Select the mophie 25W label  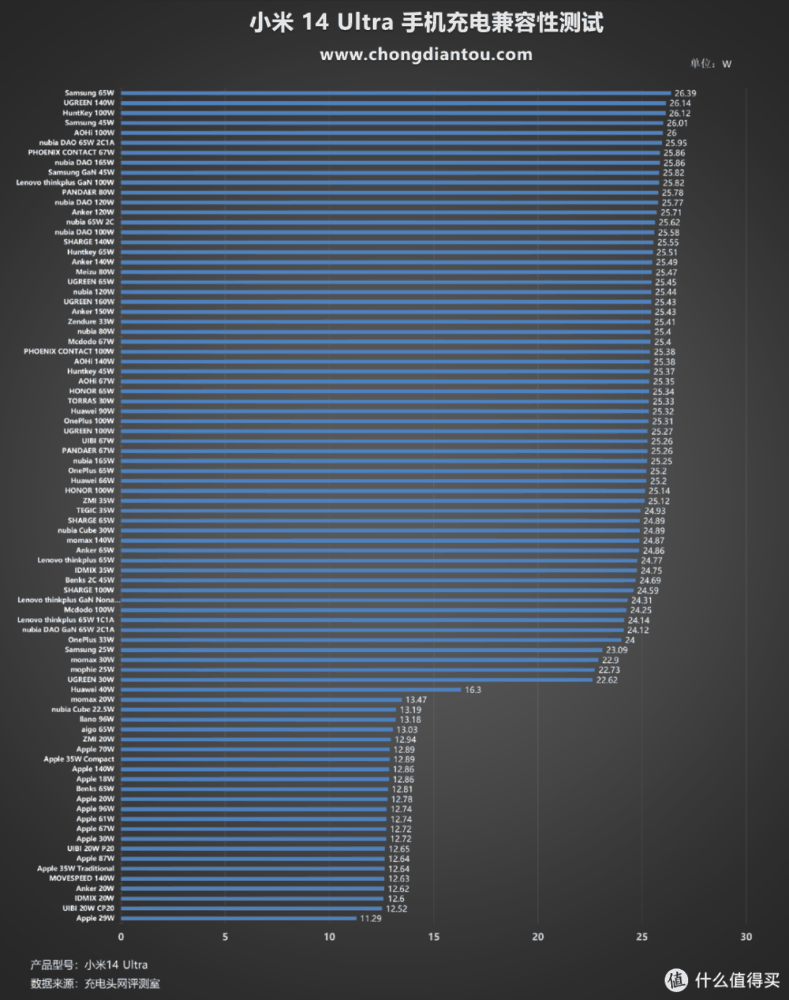93,669
